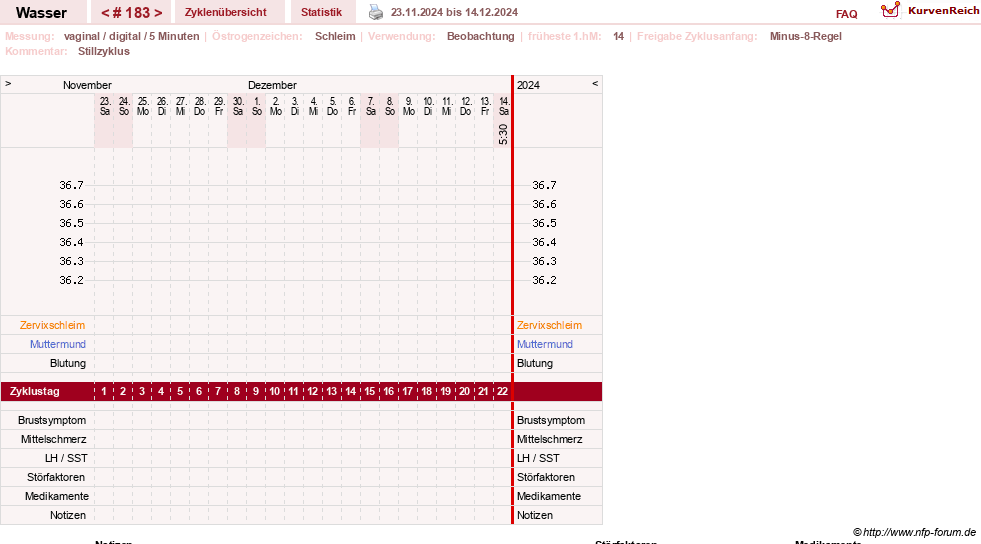Click cycle day 1 in Zyklustag row

pos(104,391)
